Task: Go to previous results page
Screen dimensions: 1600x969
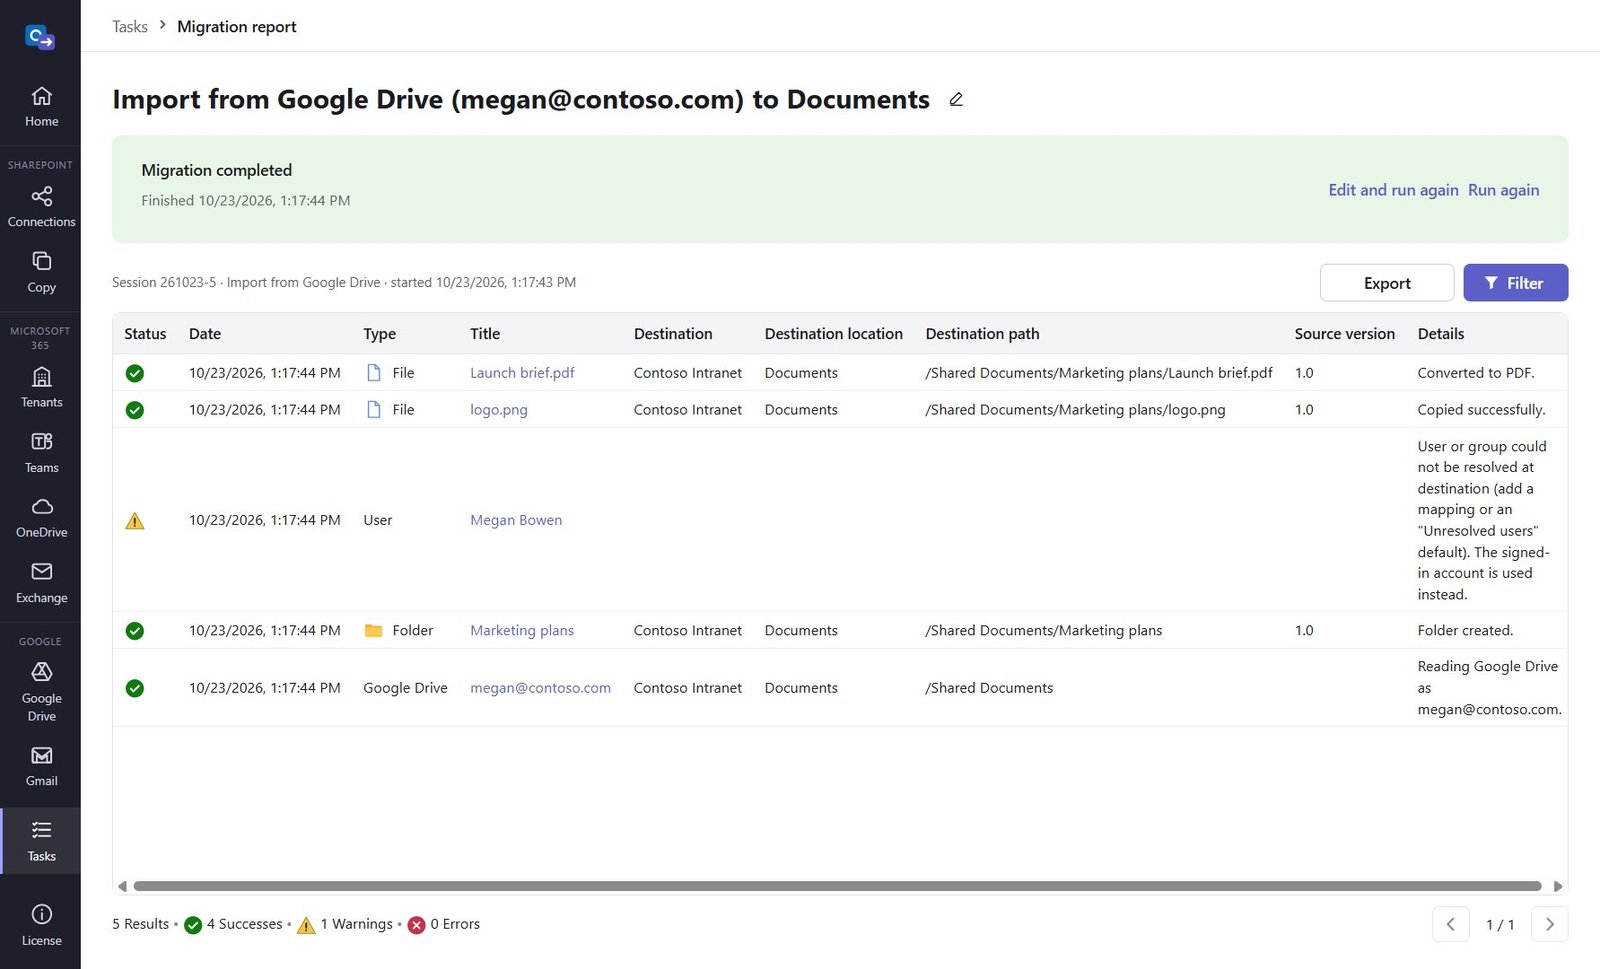Action: (1450, 924)
